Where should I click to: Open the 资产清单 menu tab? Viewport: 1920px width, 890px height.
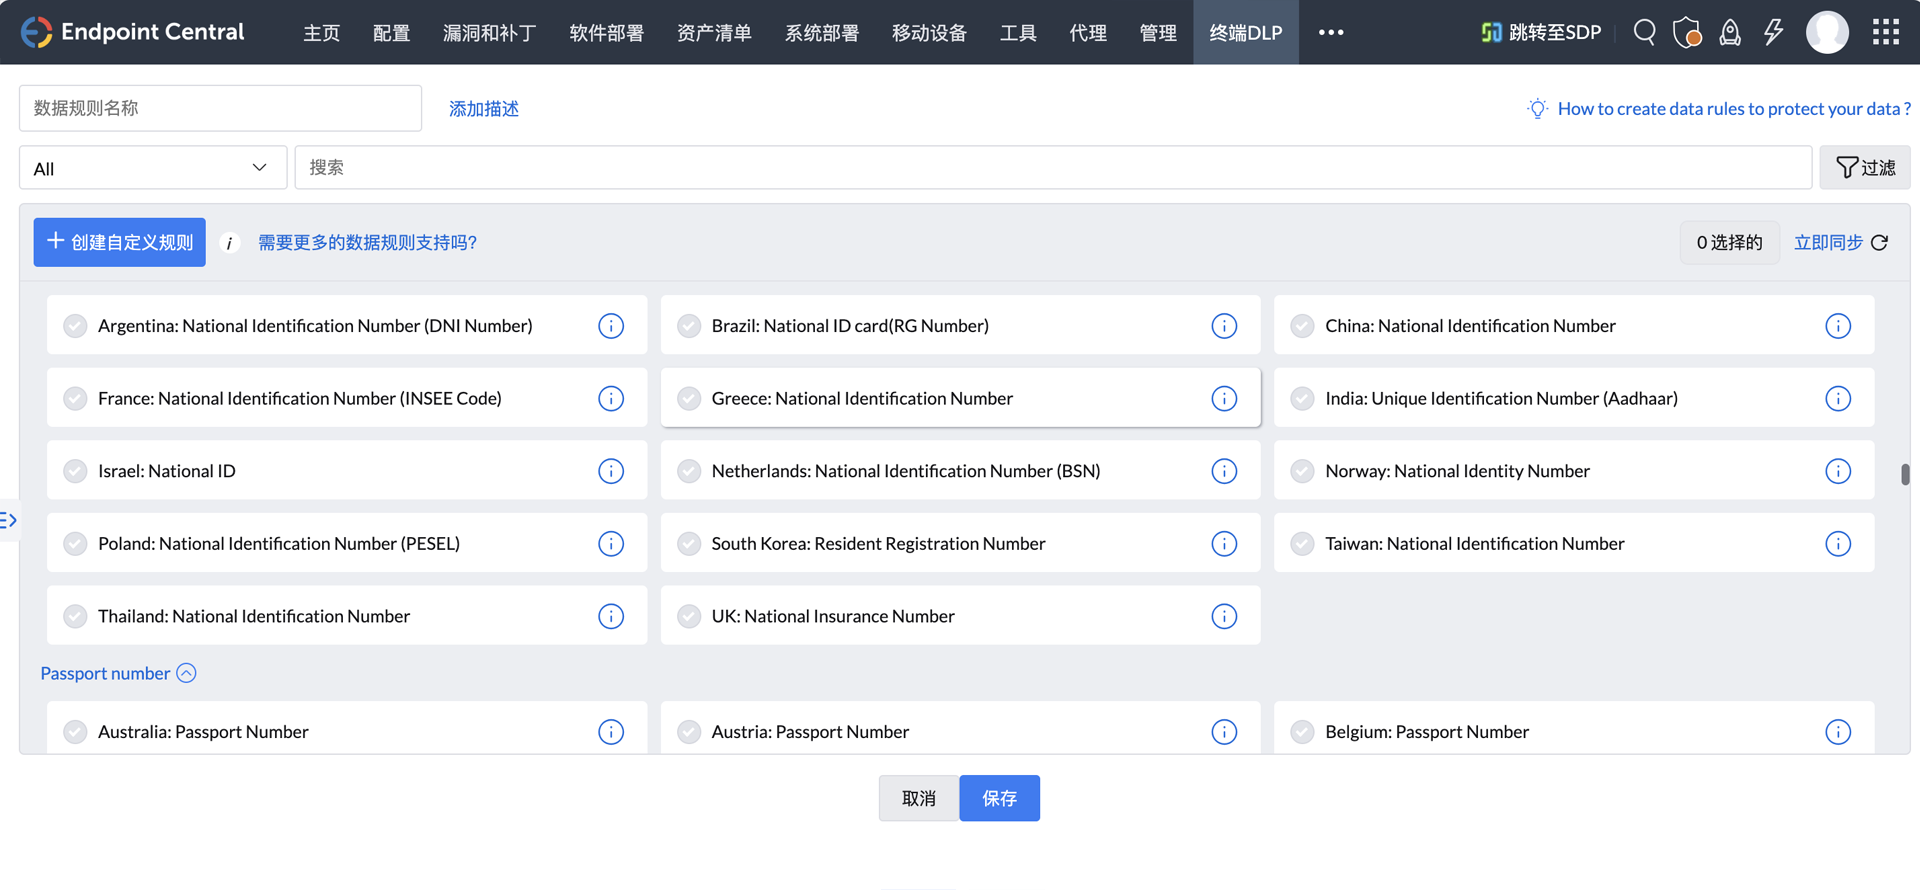pyautogui.click(x=714, y=33)
